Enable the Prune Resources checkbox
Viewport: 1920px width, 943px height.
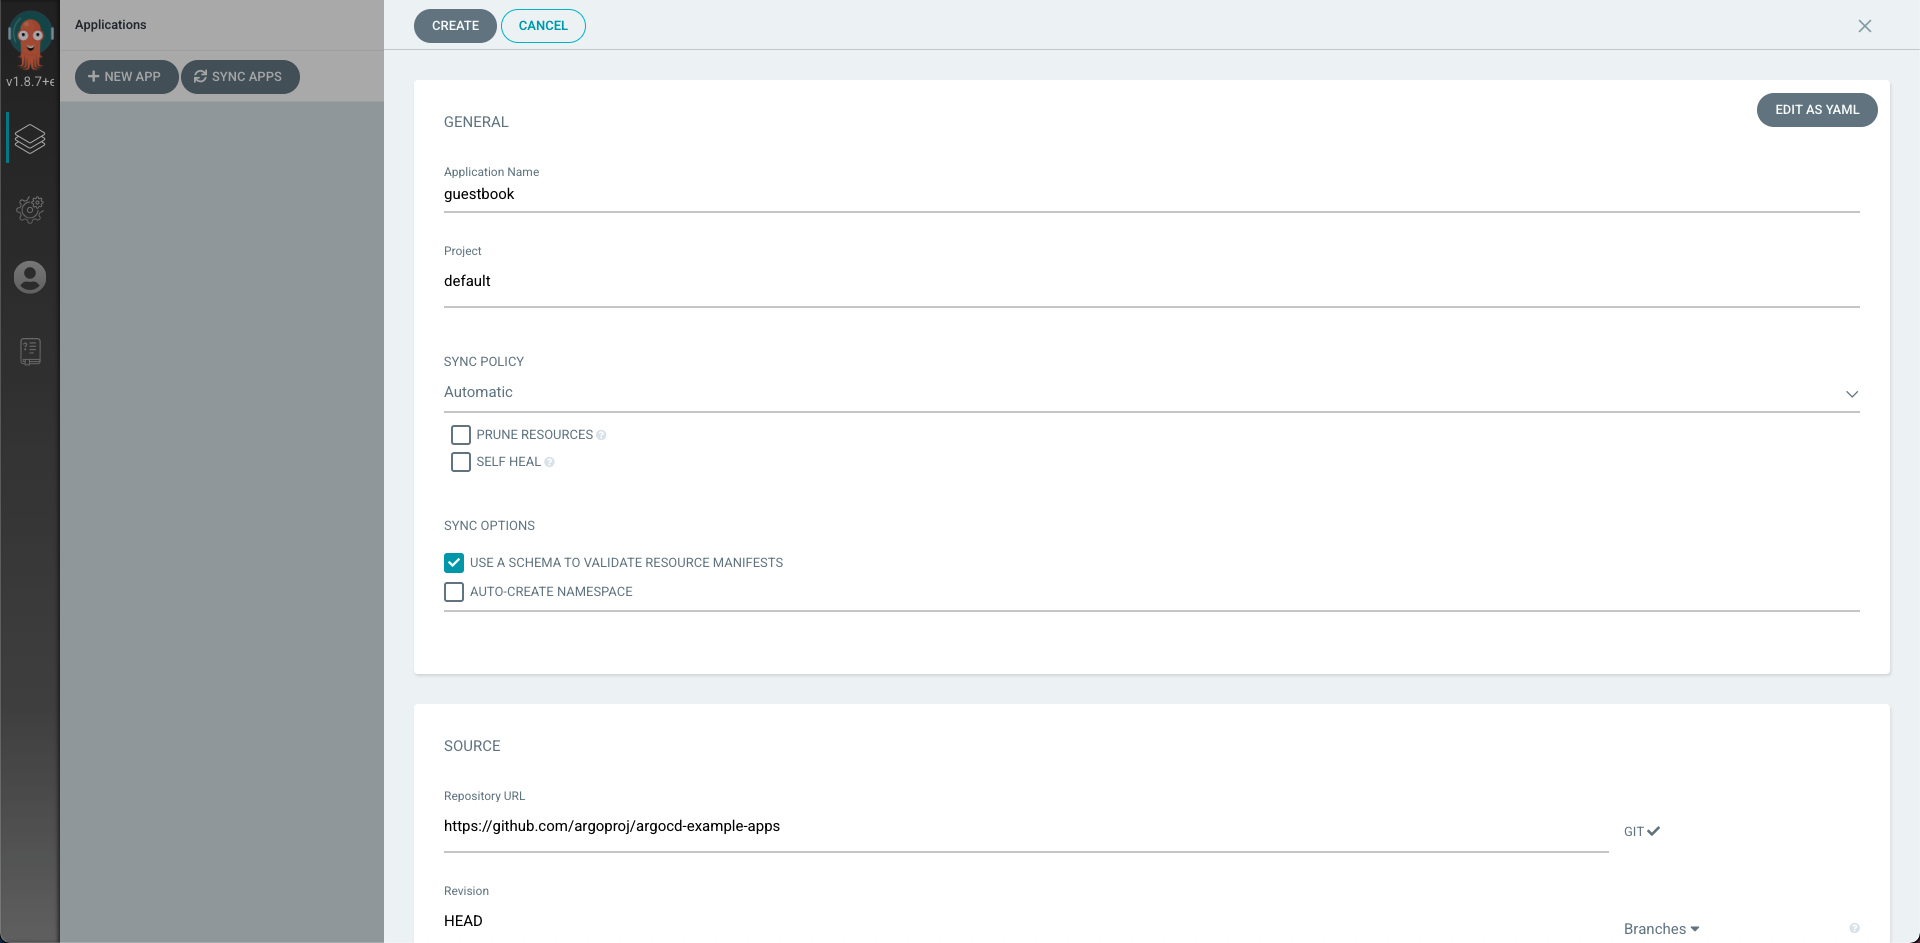460,435
